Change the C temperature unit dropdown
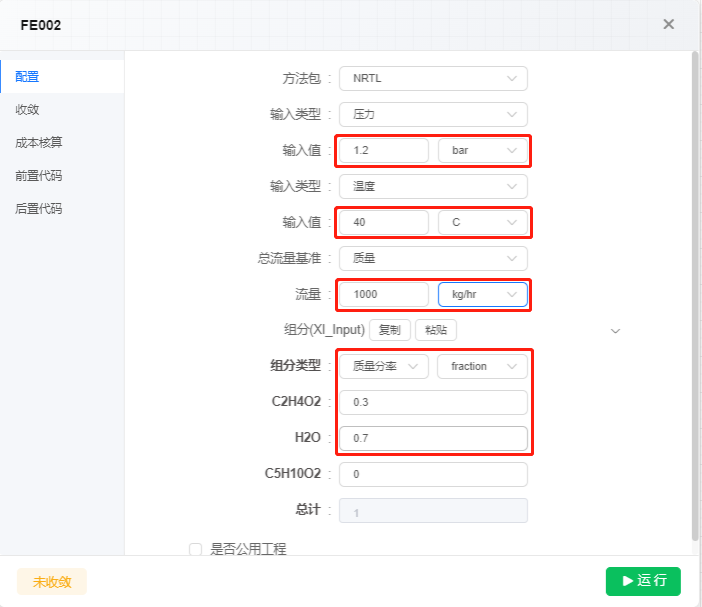The height and width of the screenshot is (607, 702). tap(483, 222)
